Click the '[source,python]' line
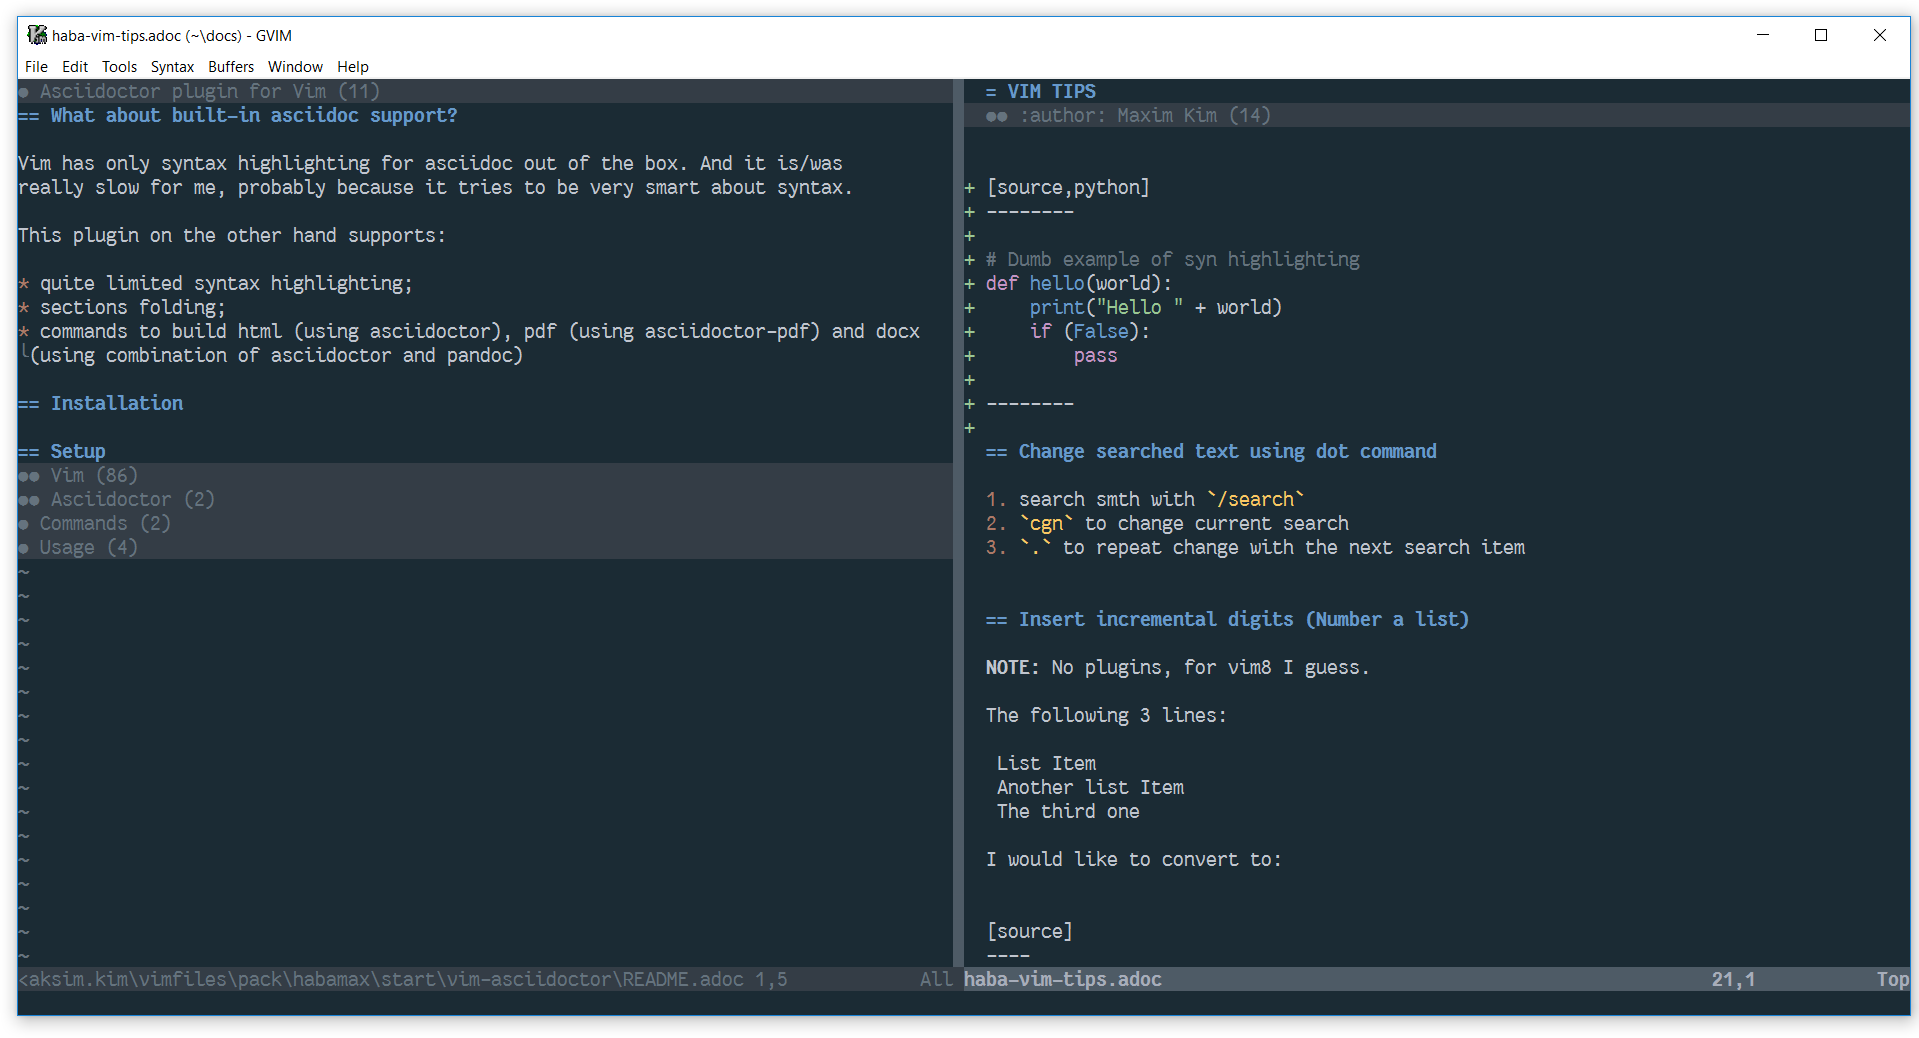The image size is (1919, 1038). (1068, 187)
